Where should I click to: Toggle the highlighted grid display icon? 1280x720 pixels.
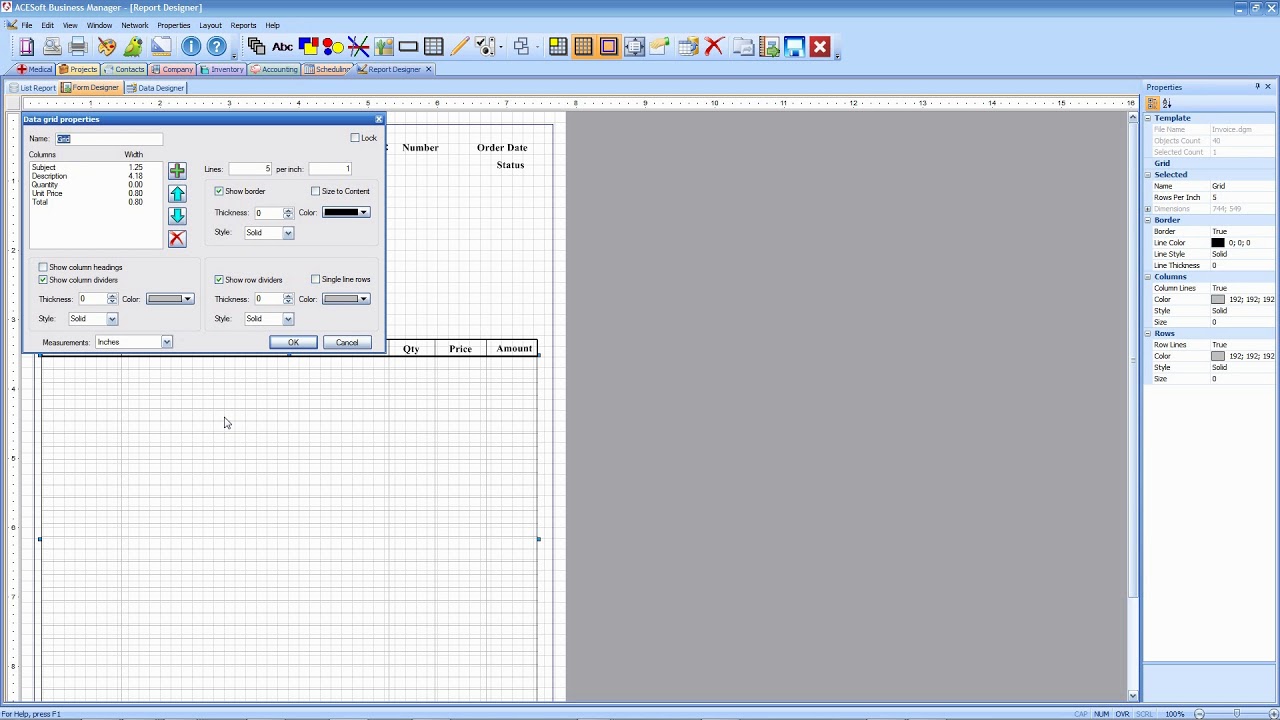pyautogui.click(x=583, y=46)
